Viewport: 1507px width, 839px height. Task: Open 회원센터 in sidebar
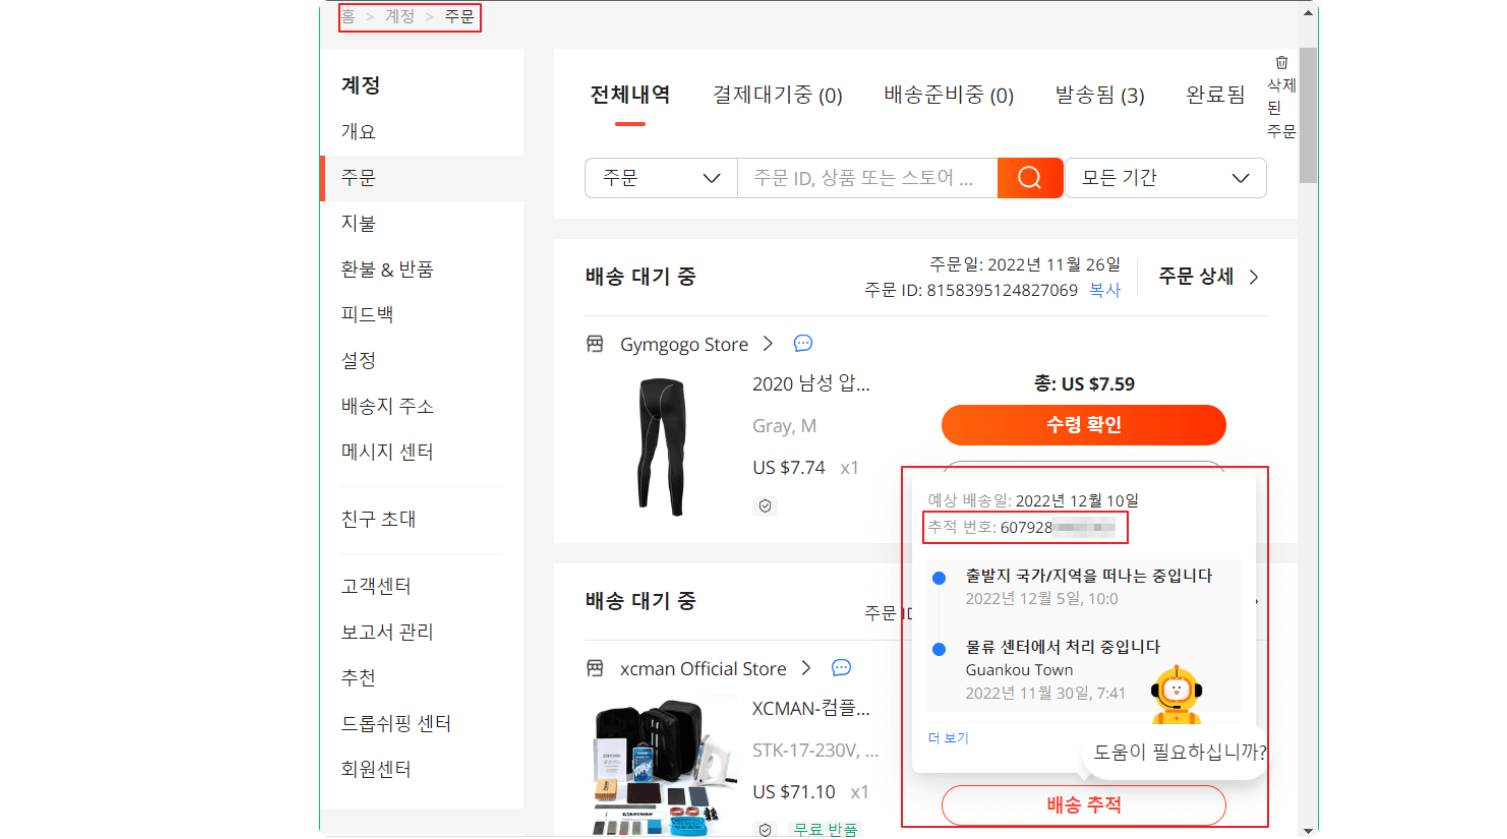(376, 769)
